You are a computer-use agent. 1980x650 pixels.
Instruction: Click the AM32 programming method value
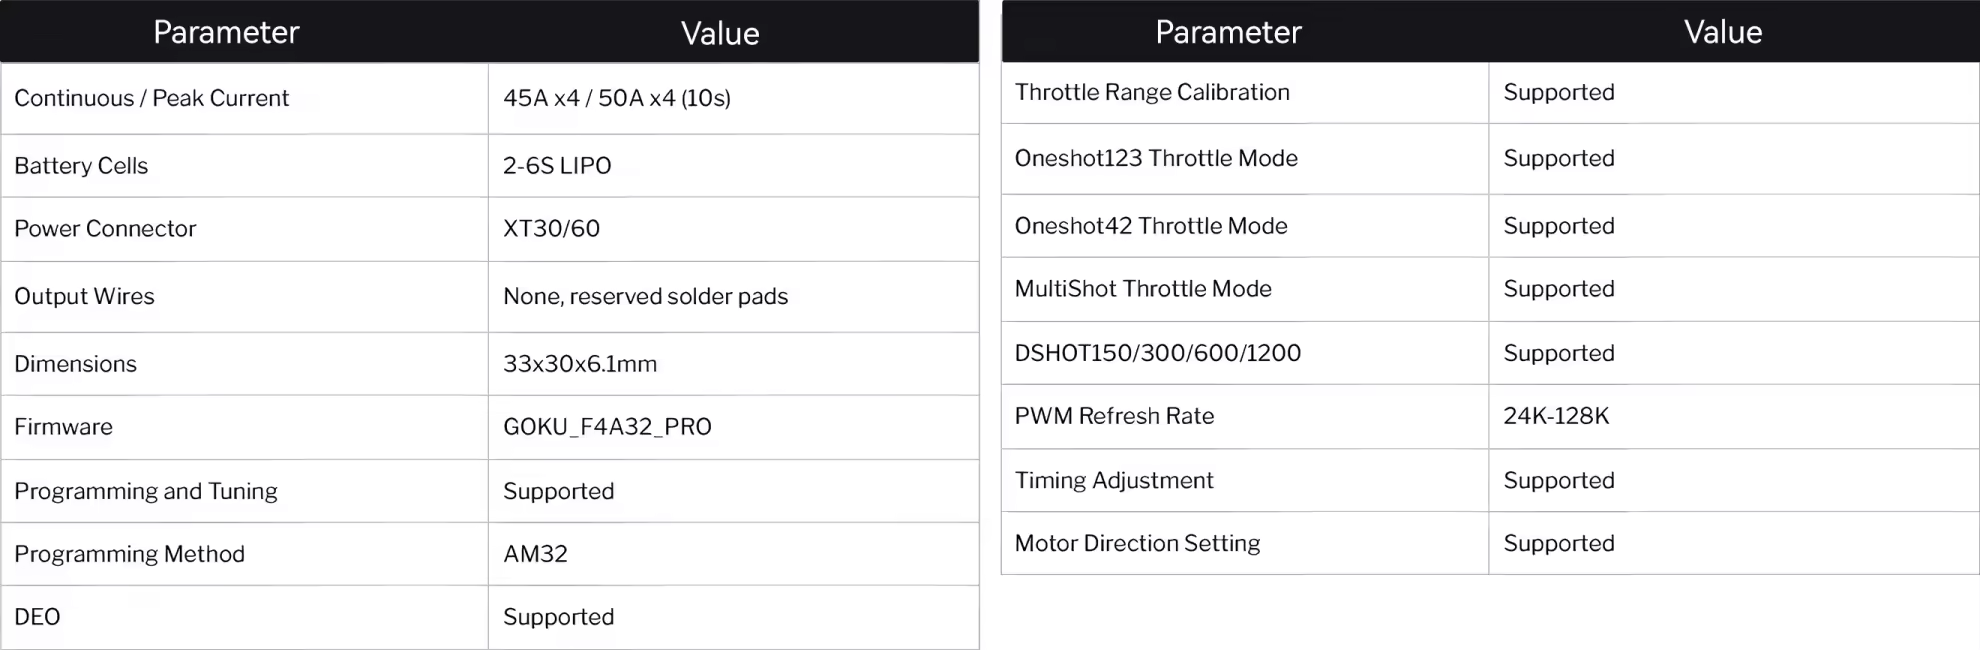(x=535, y=554)
